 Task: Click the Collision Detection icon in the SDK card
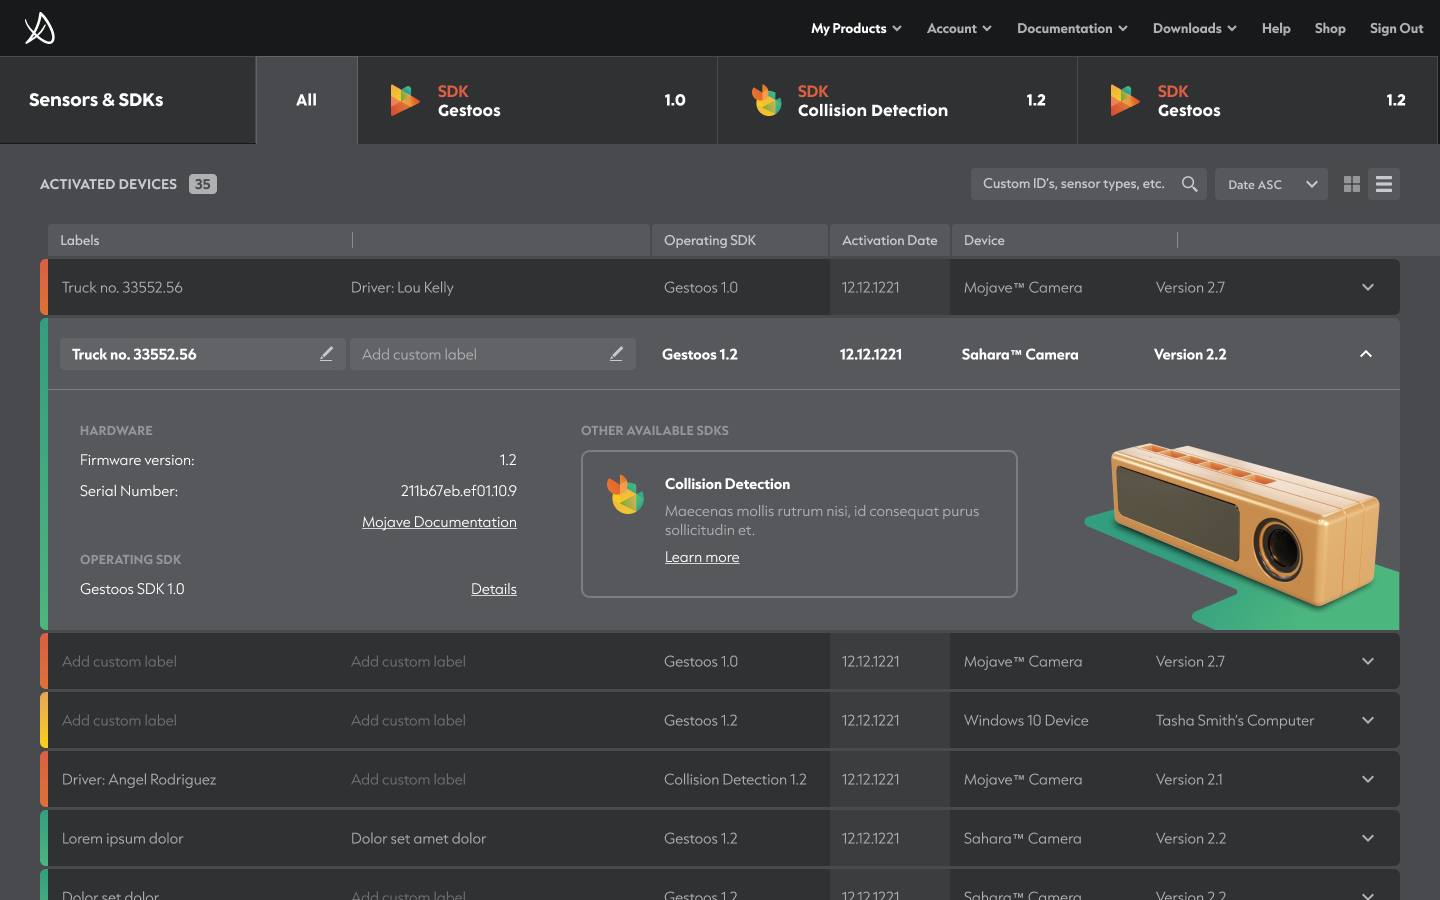click(x=626, y=494)
